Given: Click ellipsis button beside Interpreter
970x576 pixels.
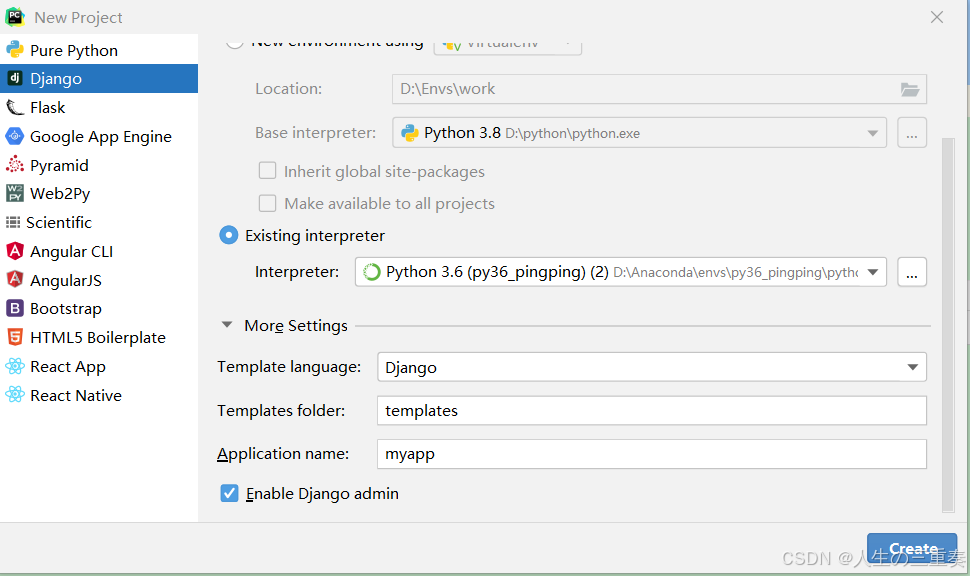Looking at the screenshot, I should point(912,272).
